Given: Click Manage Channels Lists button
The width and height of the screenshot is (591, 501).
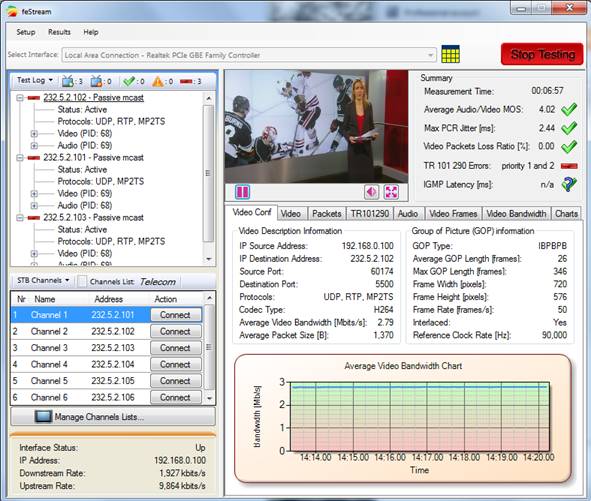Looking at the screenshot, I should [x=113, y=417].
